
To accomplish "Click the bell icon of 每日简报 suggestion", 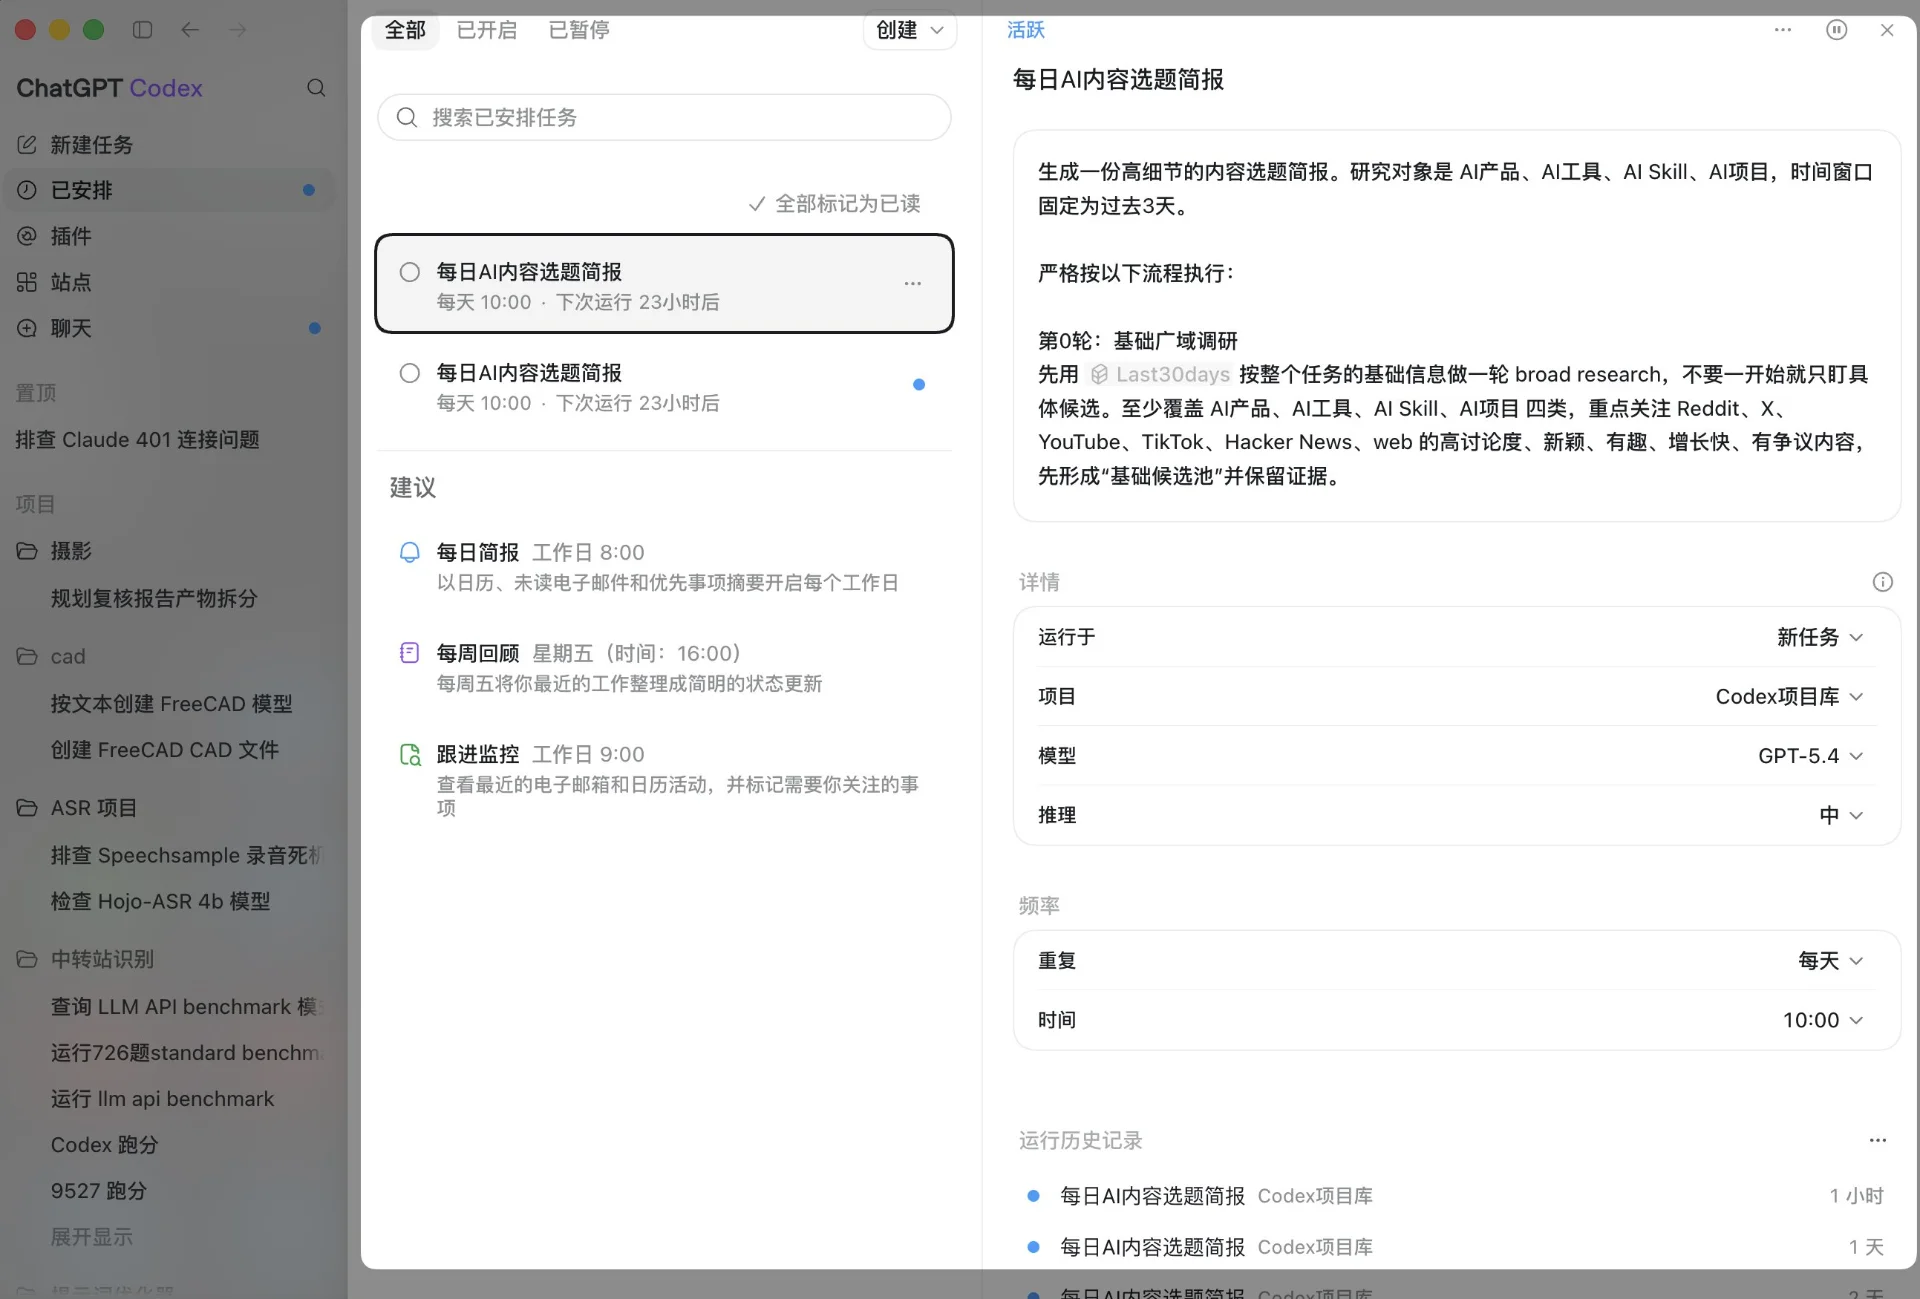I will pyautogui.click(x=410, y=552).
